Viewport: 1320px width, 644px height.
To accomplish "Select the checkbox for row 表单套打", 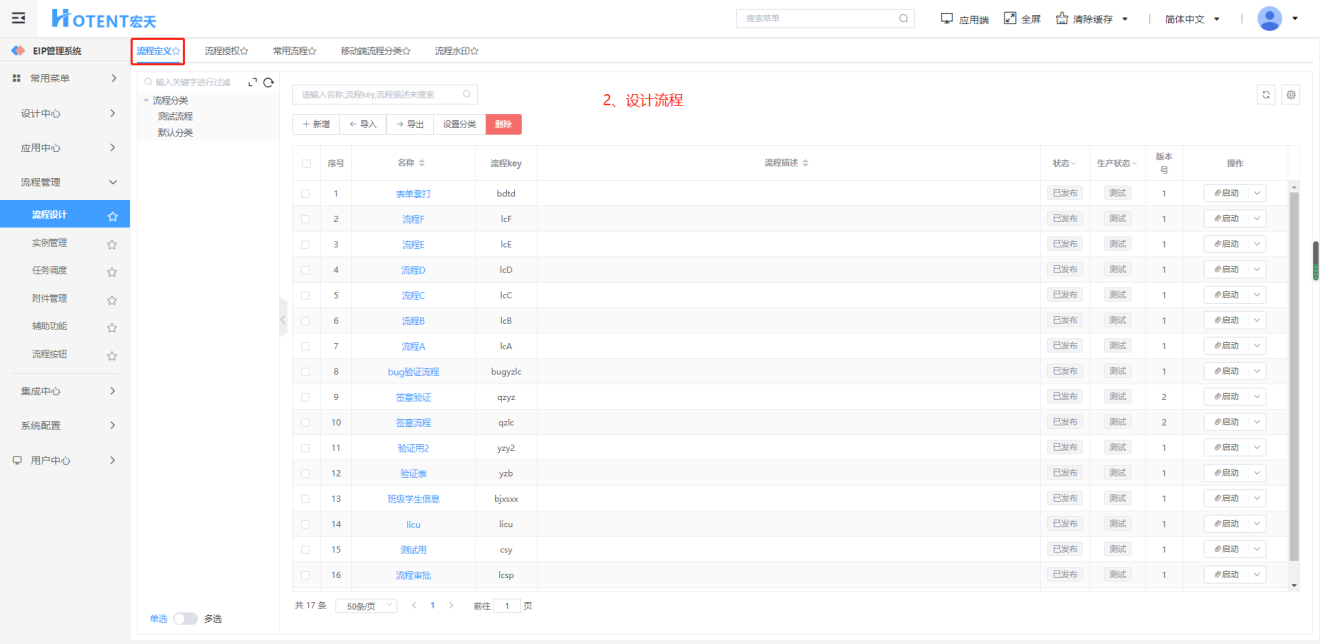I will coord(306,193).
